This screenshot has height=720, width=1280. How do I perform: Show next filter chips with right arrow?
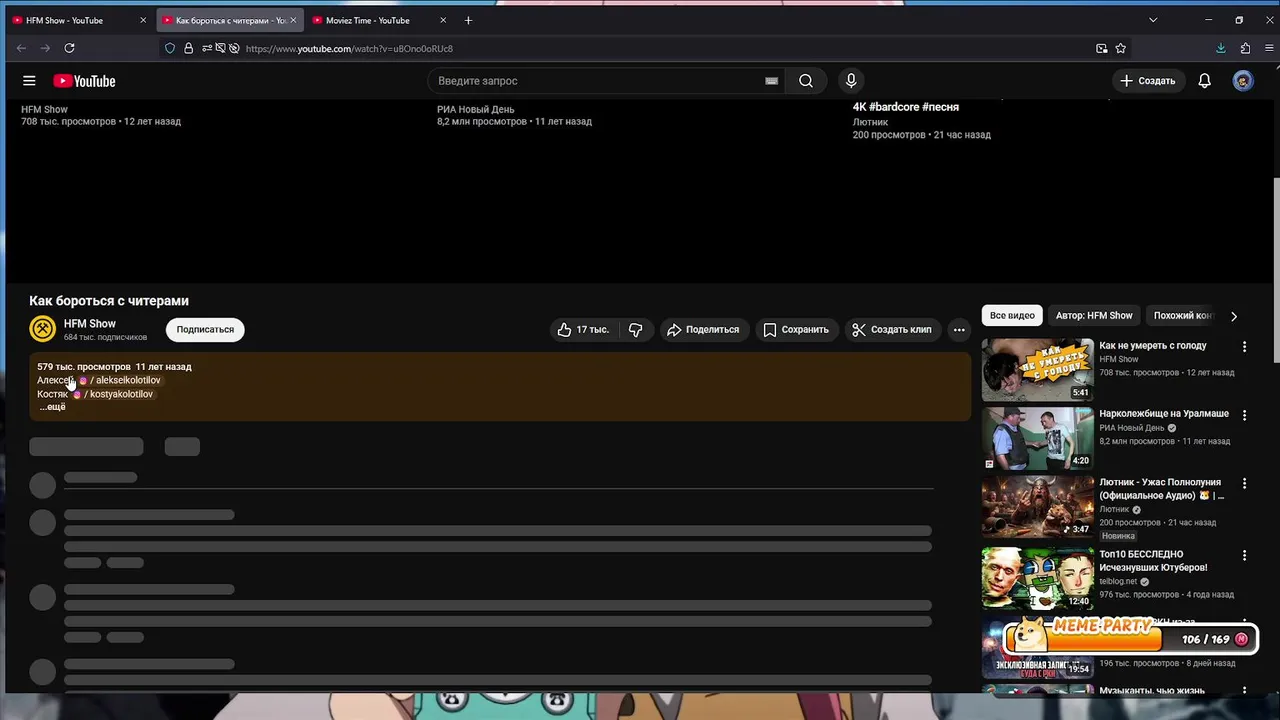pyautogui.click(x=1233, y=316)
